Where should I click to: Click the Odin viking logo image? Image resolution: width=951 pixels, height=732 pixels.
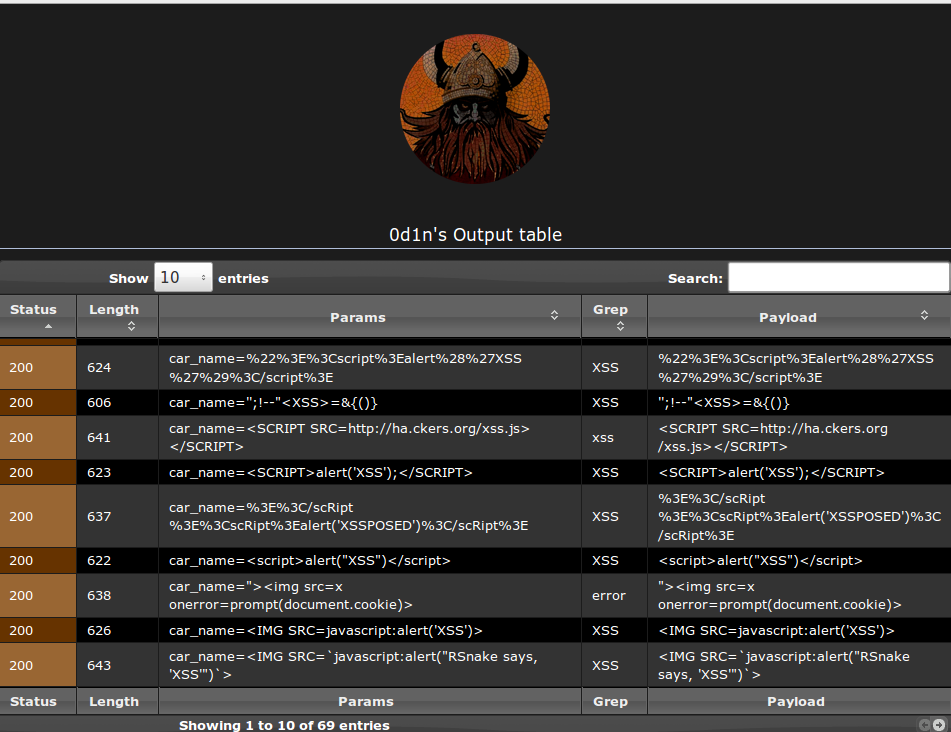coord(475,109)
